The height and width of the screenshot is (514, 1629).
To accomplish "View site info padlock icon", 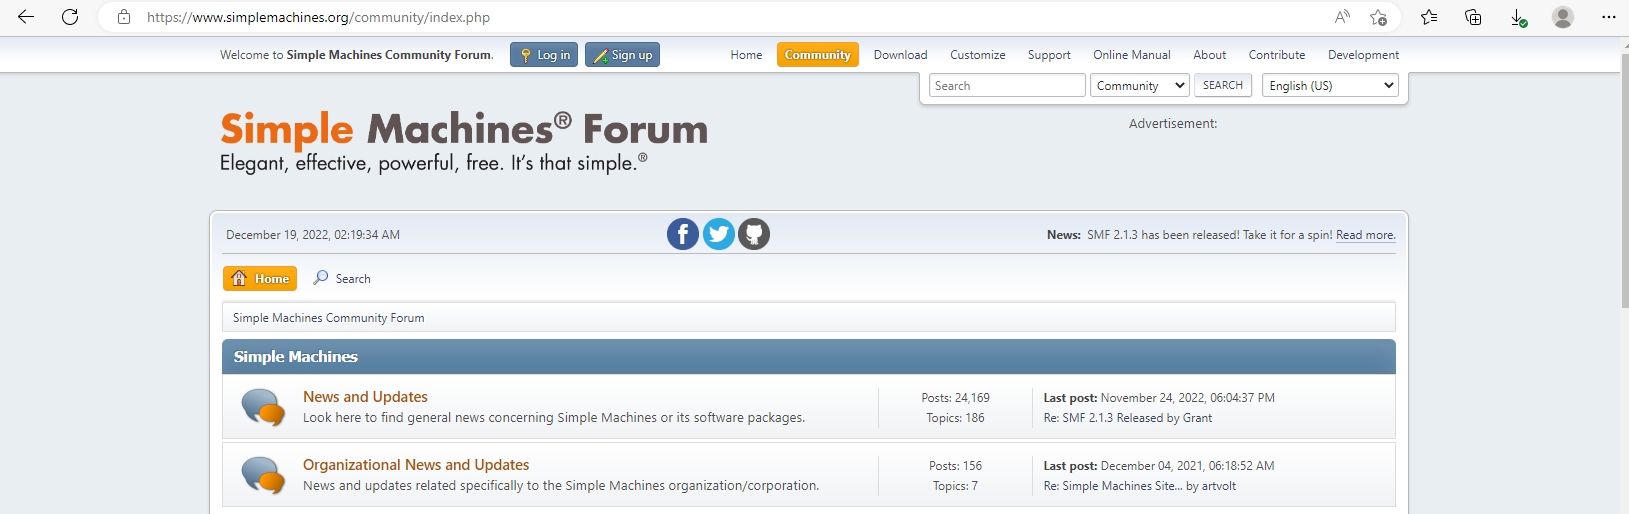I will 124,17.
